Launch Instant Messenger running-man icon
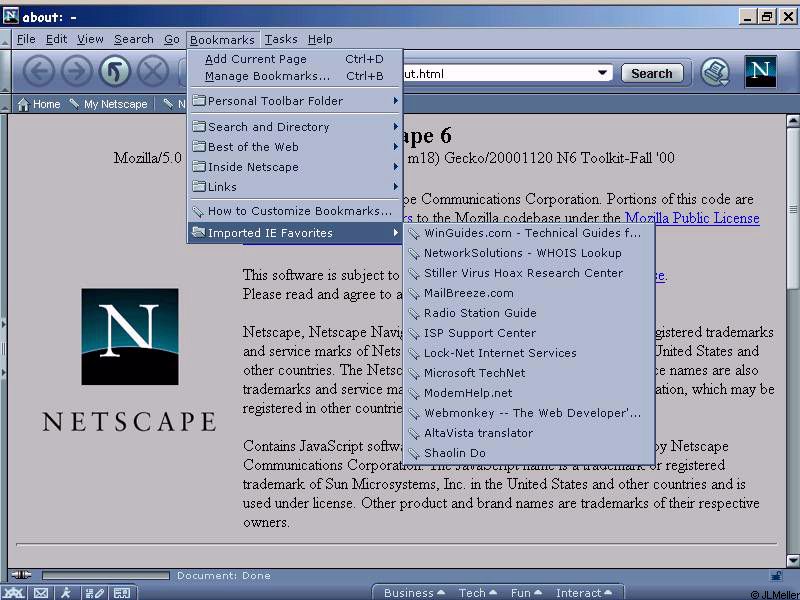This screenshot has width=800, height=600. click(66, 593)
